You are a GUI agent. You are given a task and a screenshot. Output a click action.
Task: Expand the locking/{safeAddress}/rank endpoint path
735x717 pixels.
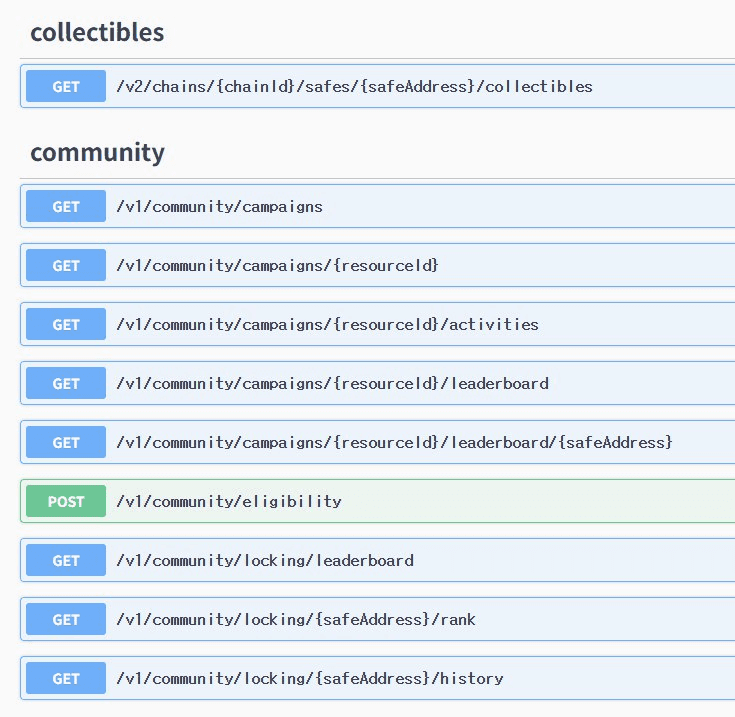[x=296, y=619]
